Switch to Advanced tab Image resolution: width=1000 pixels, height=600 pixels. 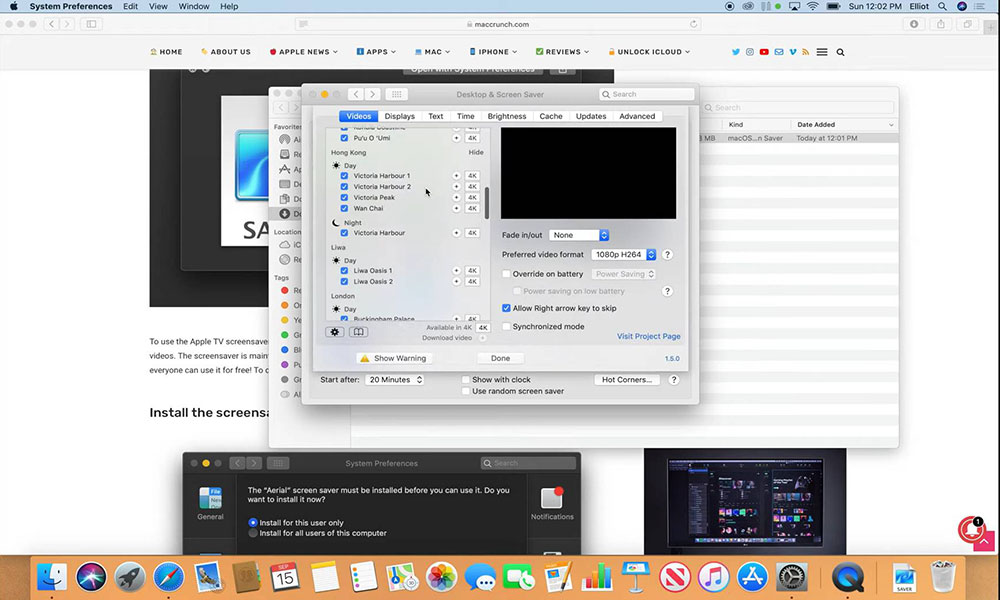(637, 116)
